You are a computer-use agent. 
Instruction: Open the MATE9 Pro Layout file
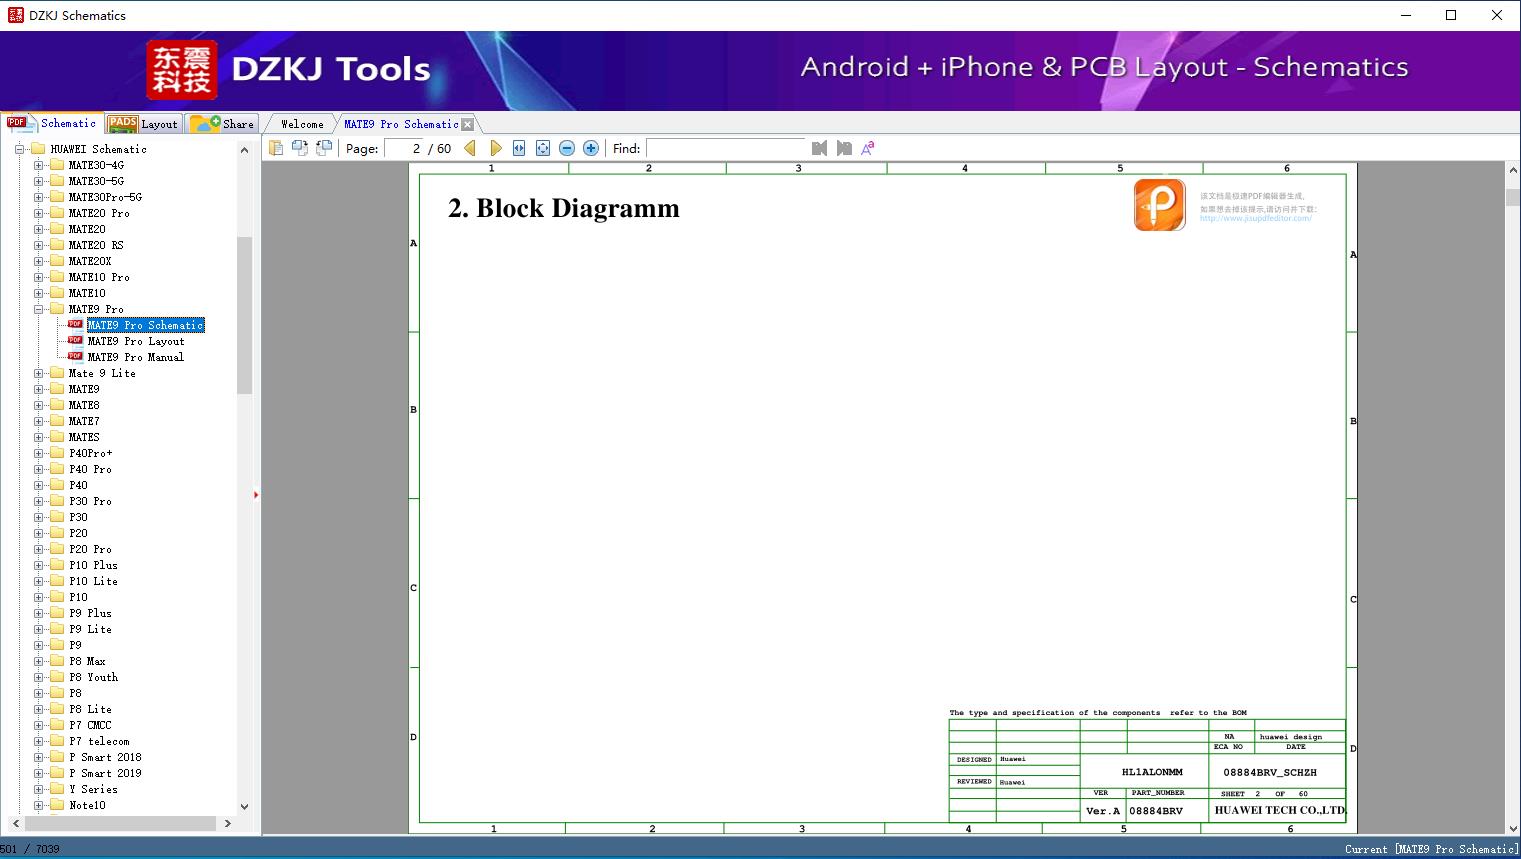(x=136, y=341)
